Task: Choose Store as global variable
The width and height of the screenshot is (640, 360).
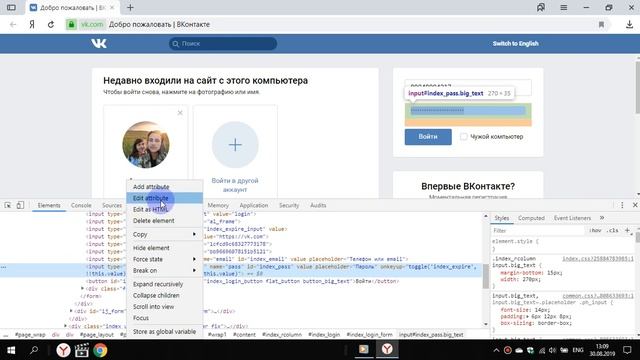Action: pos(164,331)
